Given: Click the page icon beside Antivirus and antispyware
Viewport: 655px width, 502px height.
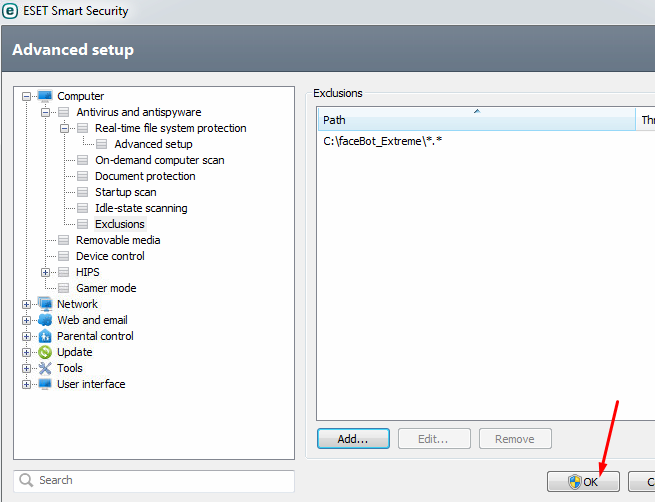Looking at the screenshot, I should tap(63, 112).
